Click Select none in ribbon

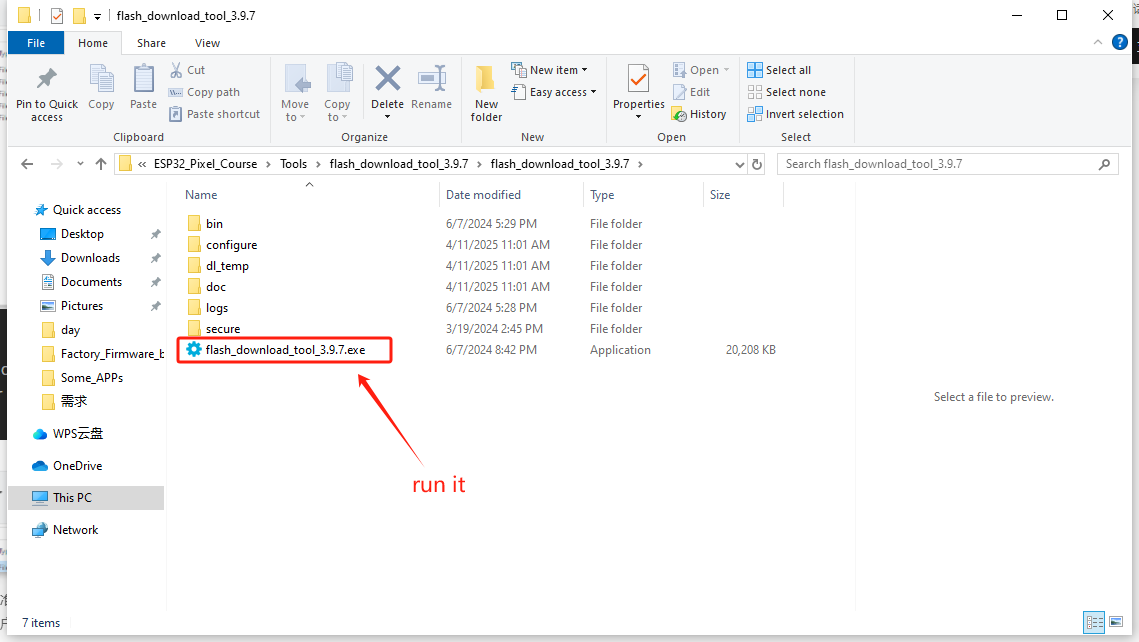point(786,92)
